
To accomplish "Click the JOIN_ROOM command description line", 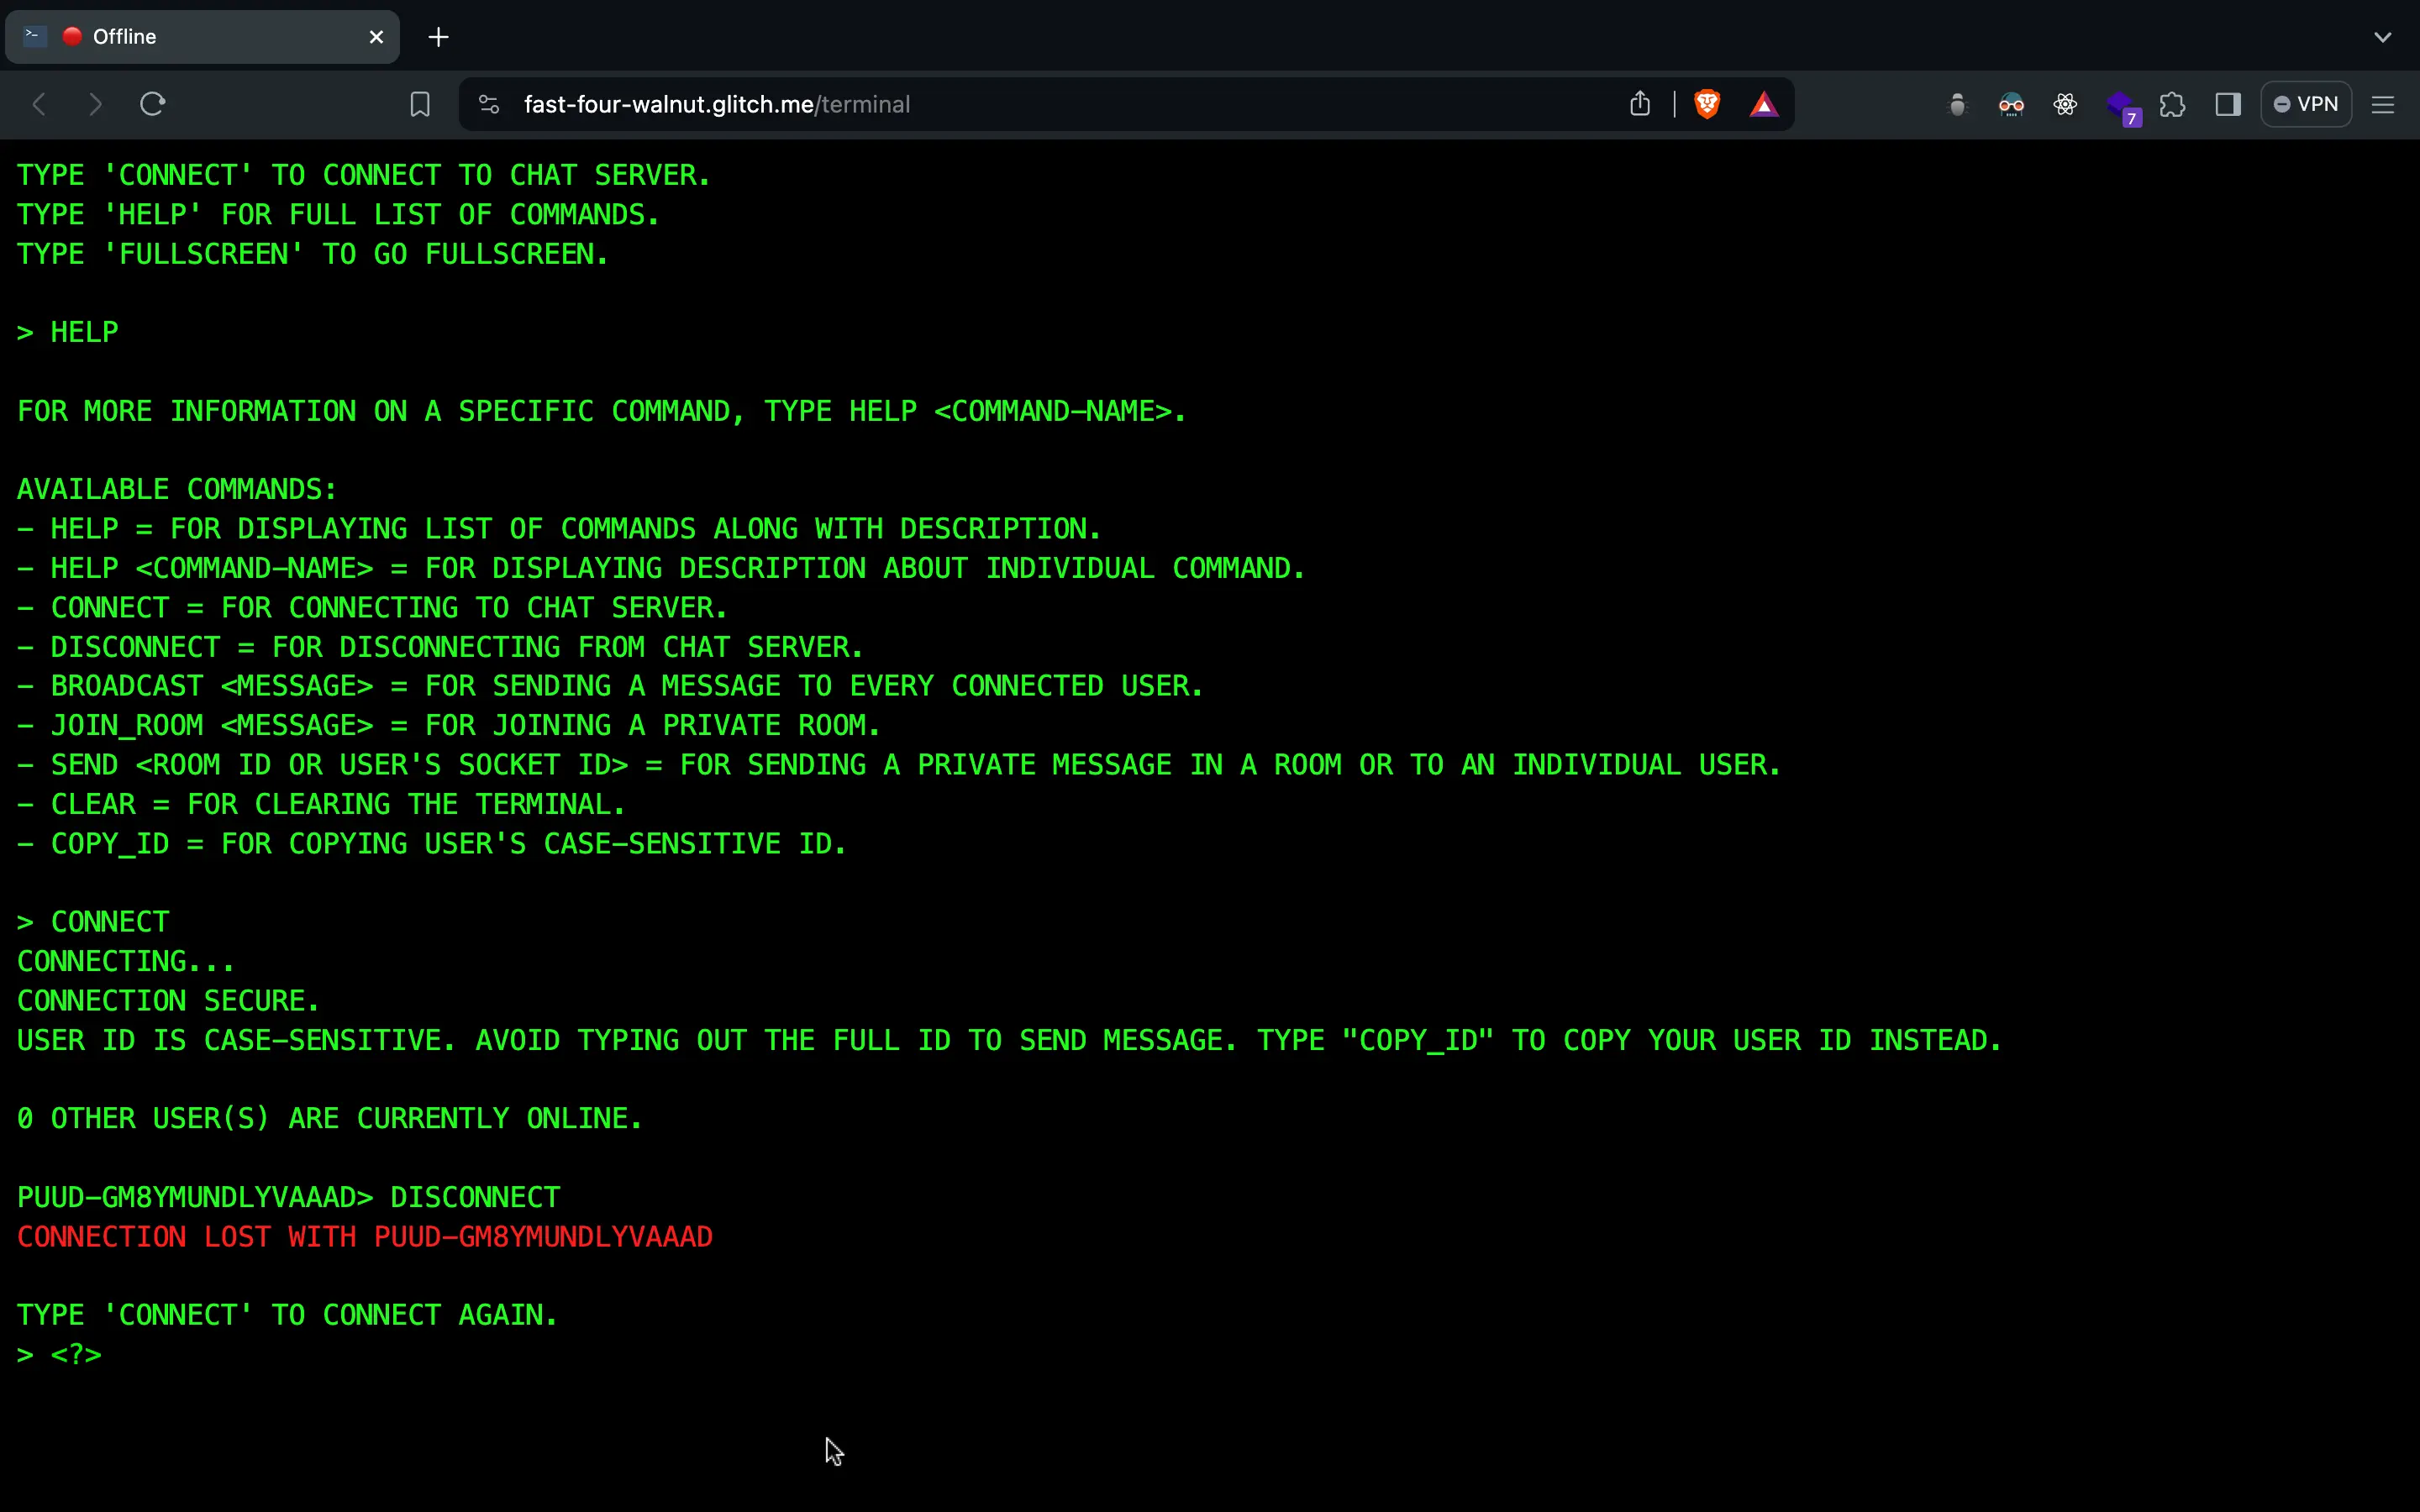I will pyautogui.click(x=449, y=725).
